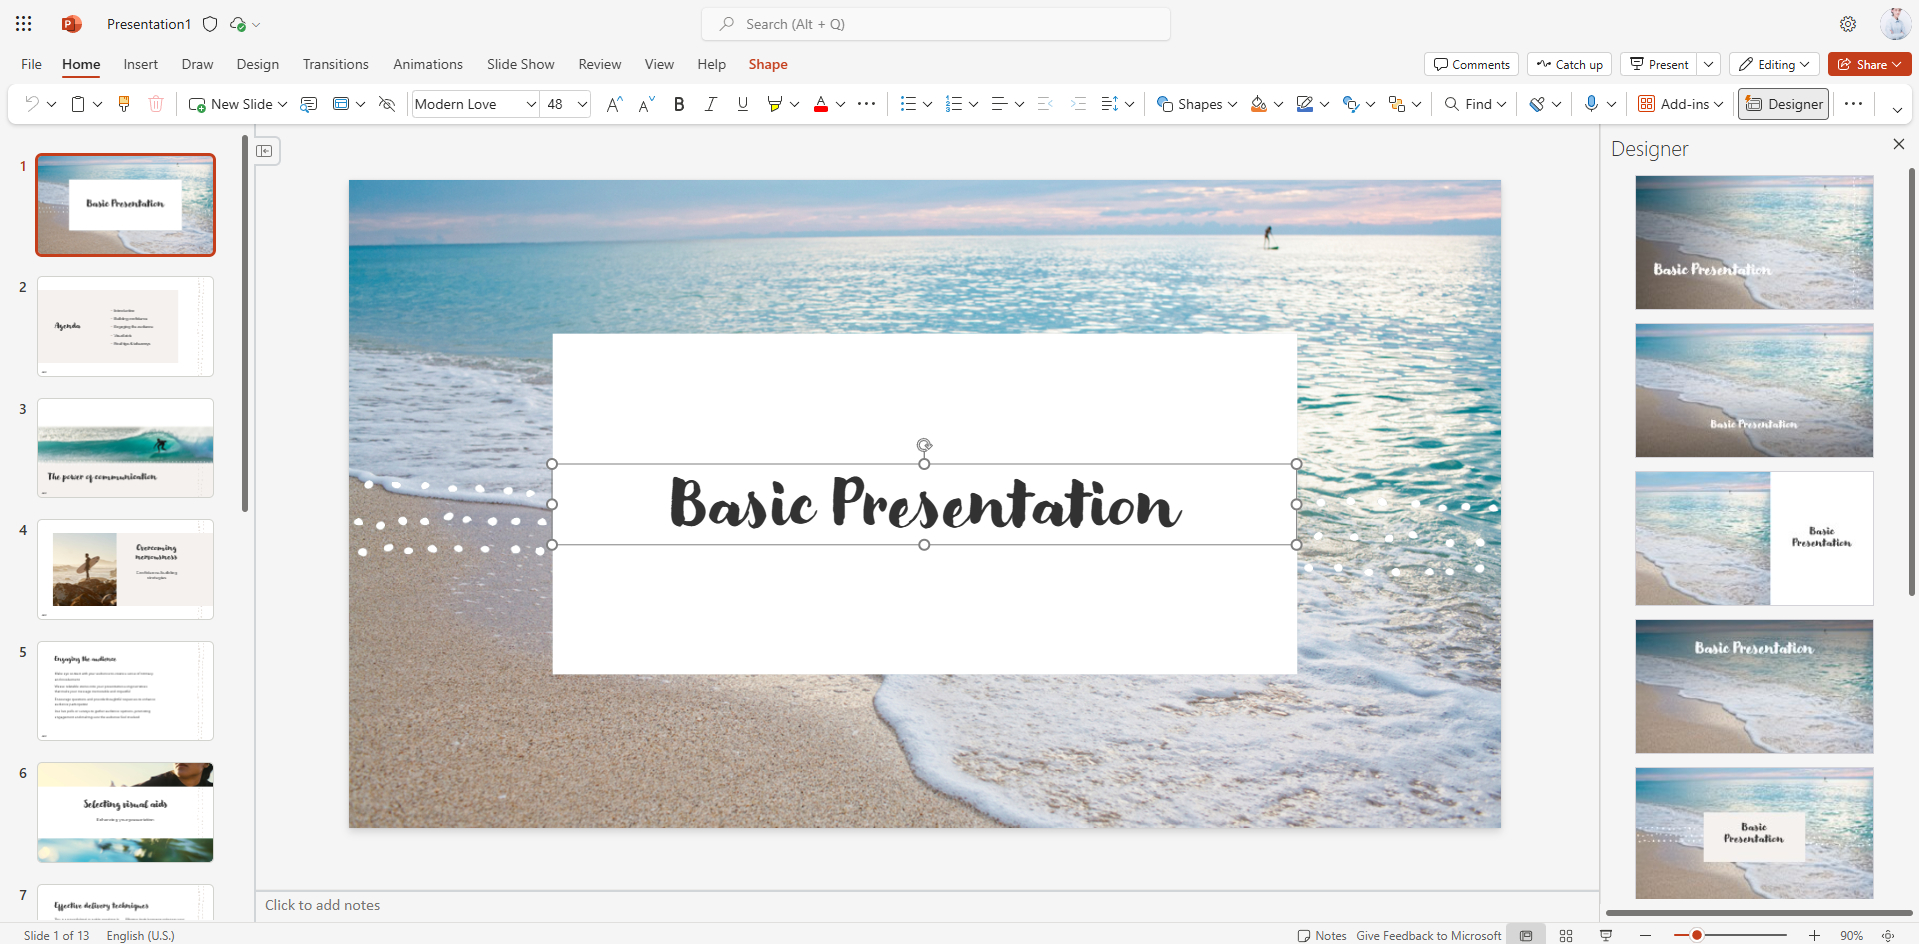The image size is (1919, 944).
Task: Activate the Format Painter brush
Action: (124, 104)
